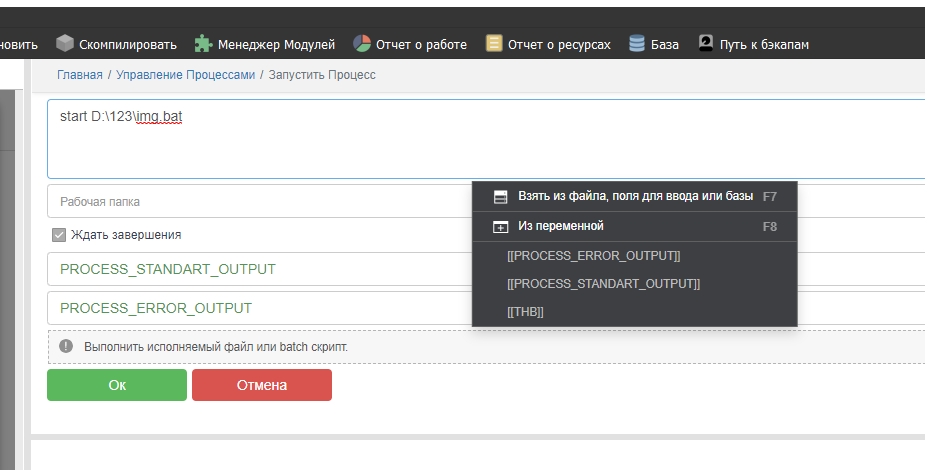Click 'Отчет о ресурсах' toolbar label
This screenshot has width=925, height=470.
(559, 44)
